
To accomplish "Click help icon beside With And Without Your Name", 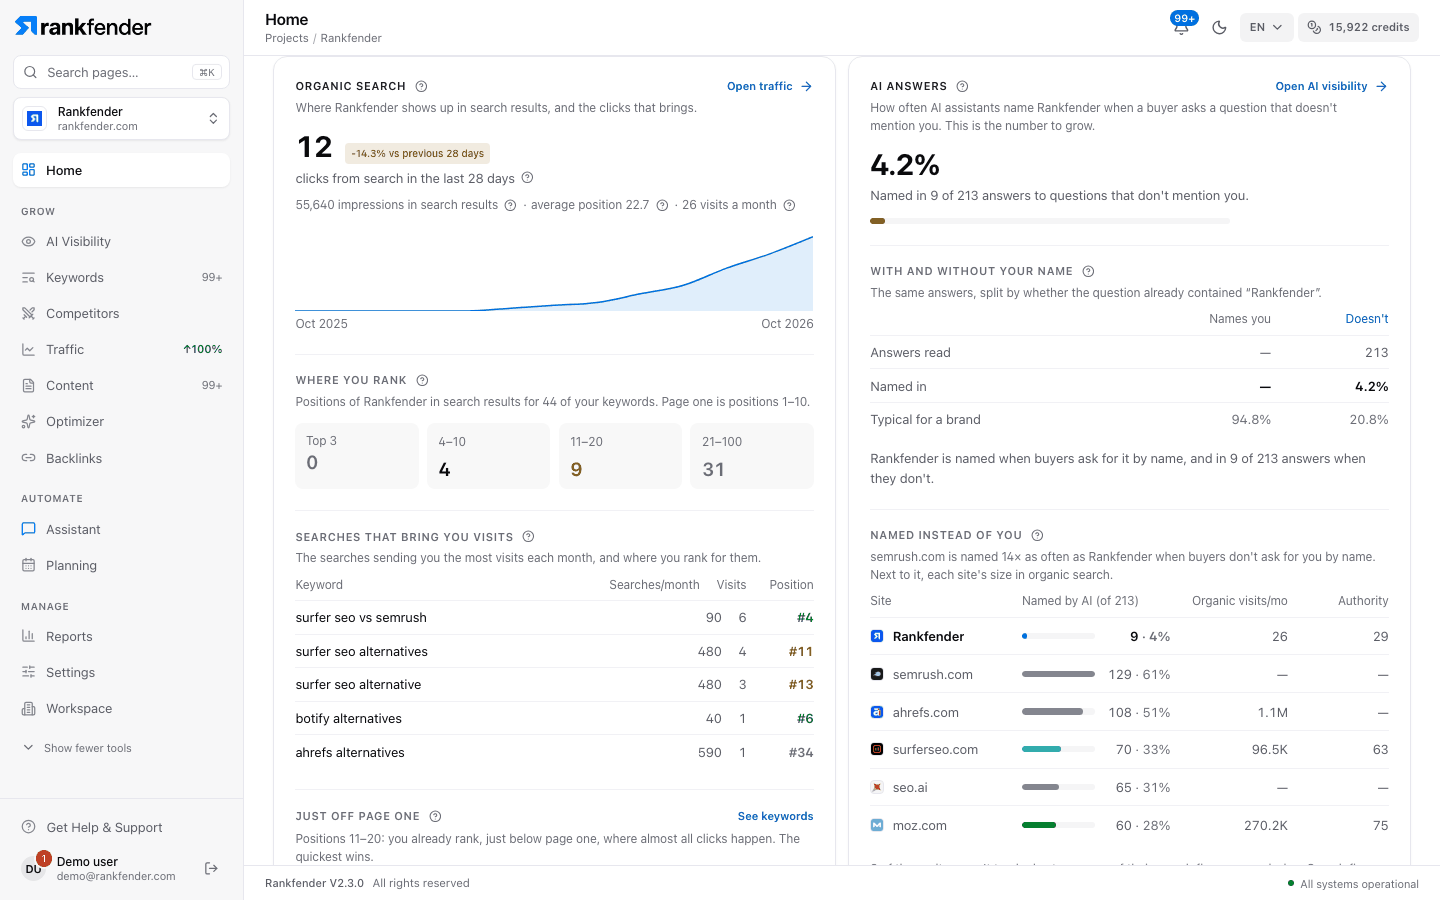I will [1088, 271].
